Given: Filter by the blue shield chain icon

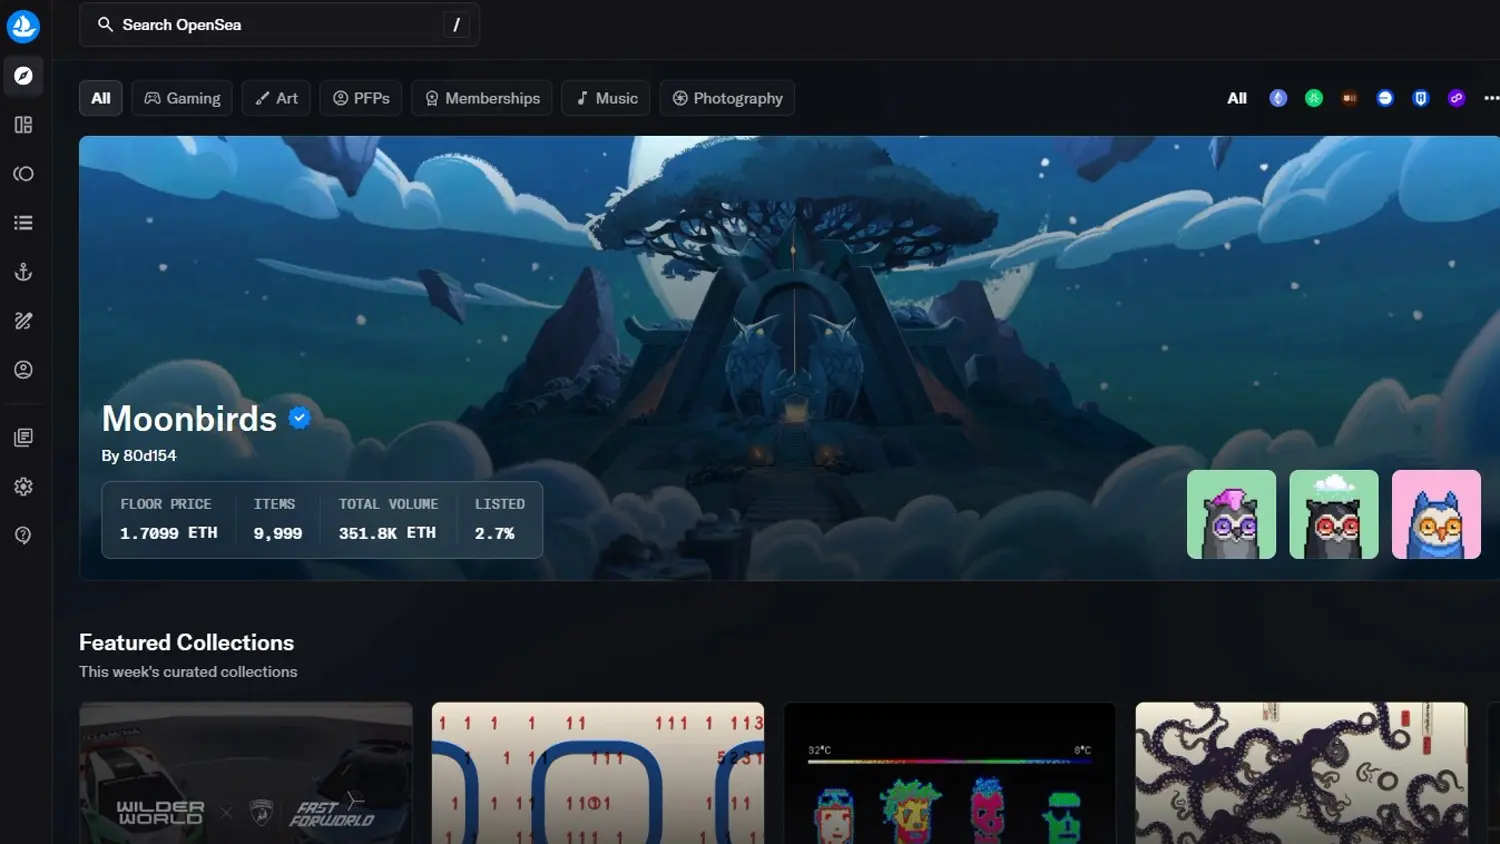Looking at the screenshot, I should point(1421,98).
